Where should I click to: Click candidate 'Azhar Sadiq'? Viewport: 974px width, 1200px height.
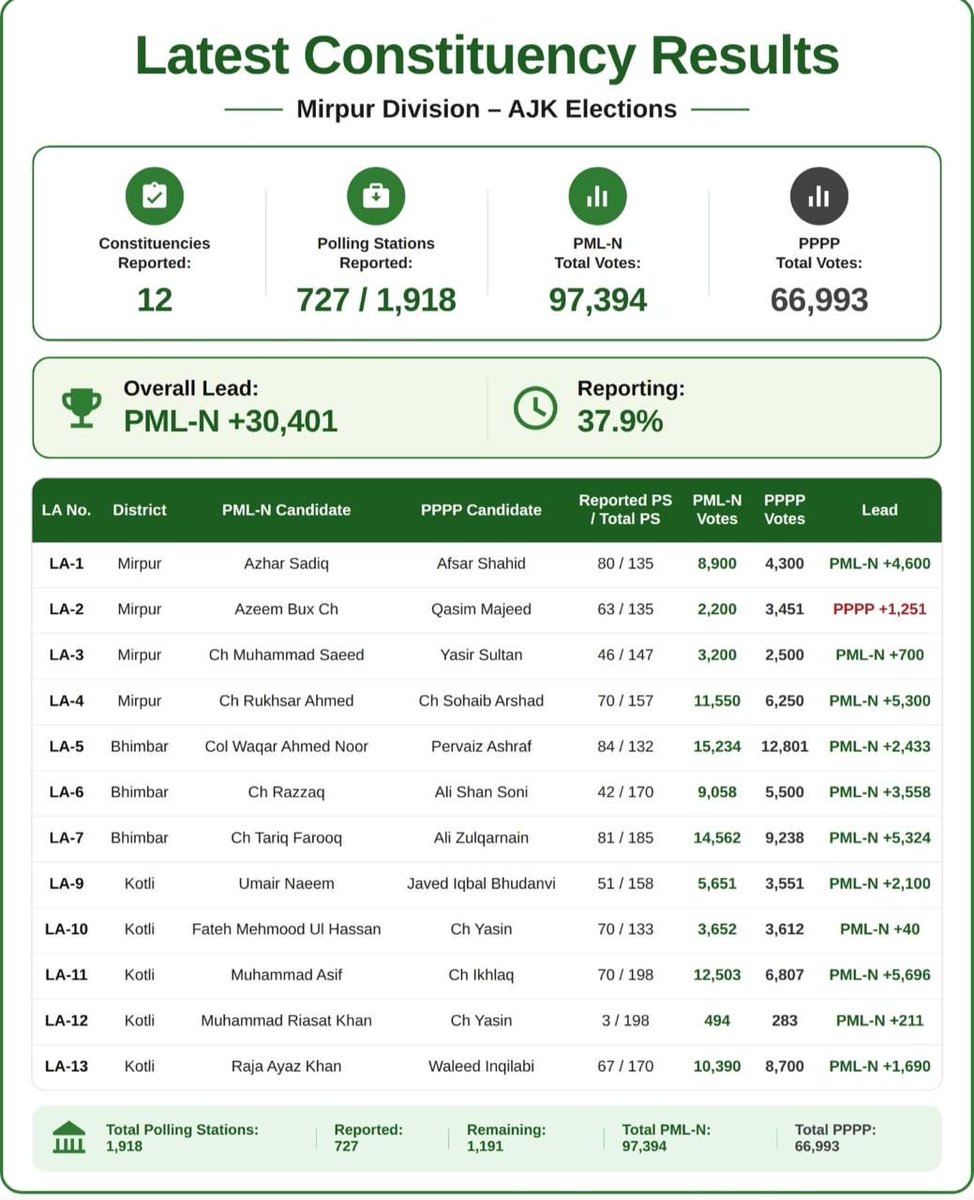[286, 564]
